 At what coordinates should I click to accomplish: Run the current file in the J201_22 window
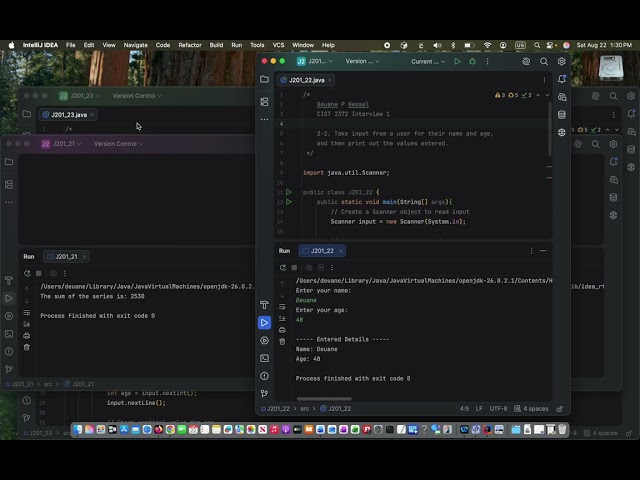click(x=457, y=62)
